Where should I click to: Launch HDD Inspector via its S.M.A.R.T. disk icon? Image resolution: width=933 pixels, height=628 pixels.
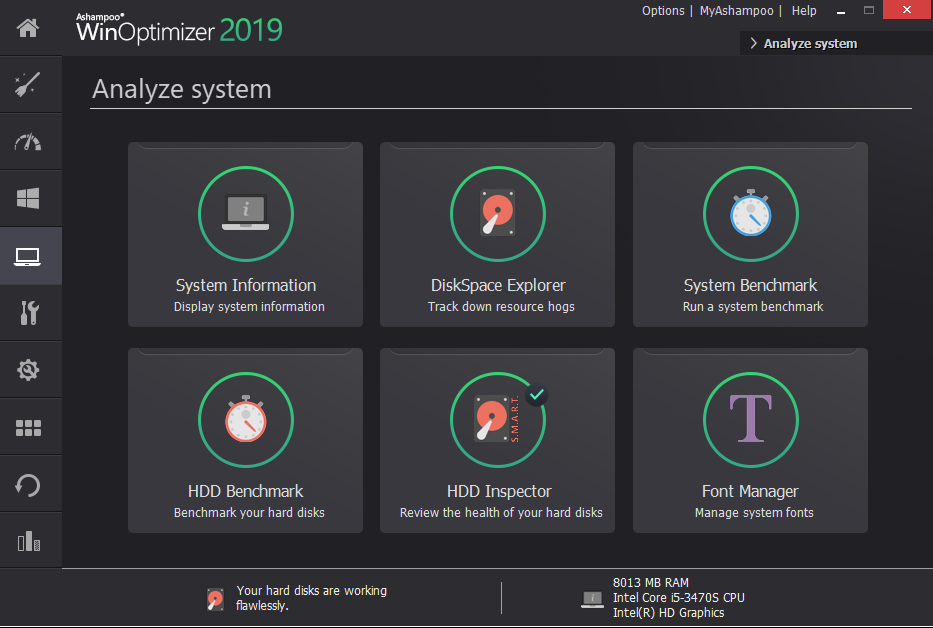[498, 420]
